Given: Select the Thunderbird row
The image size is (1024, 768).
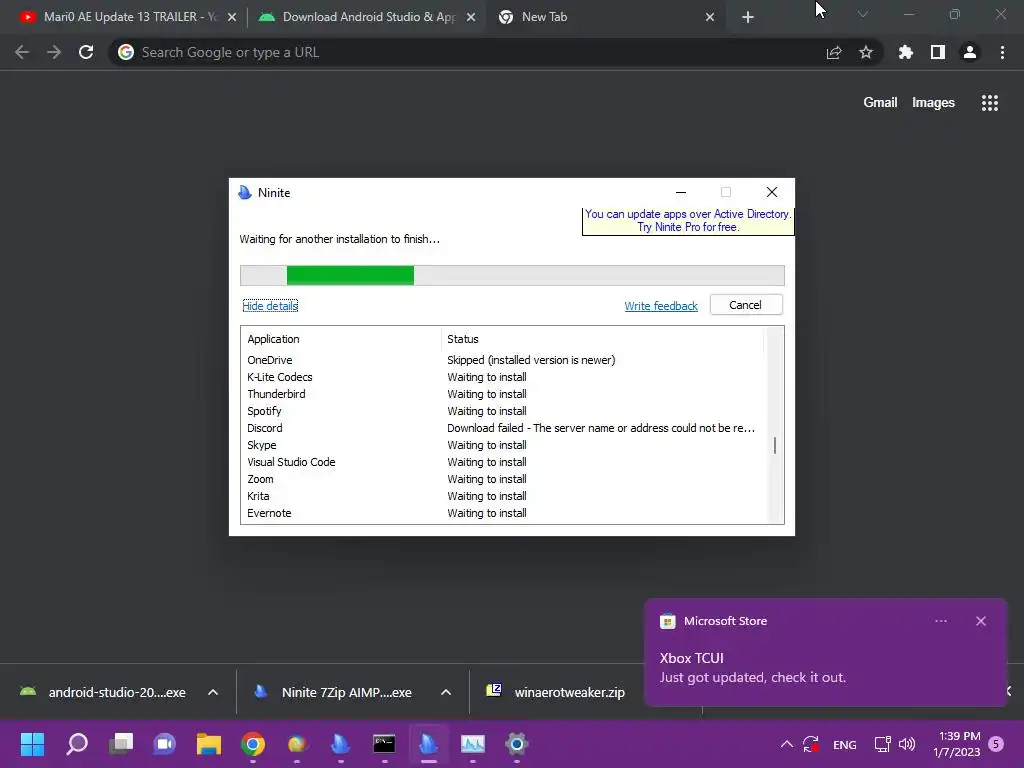Looking at the screenshot, I should (503, 394).
